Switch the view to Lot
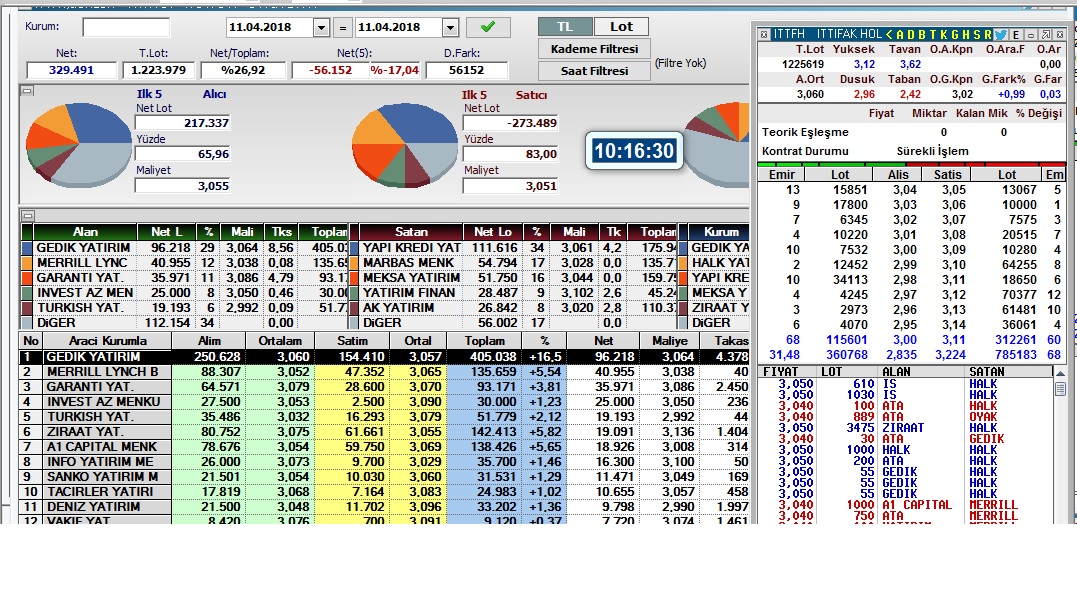The image size is (1077, 614). [621, 27]
